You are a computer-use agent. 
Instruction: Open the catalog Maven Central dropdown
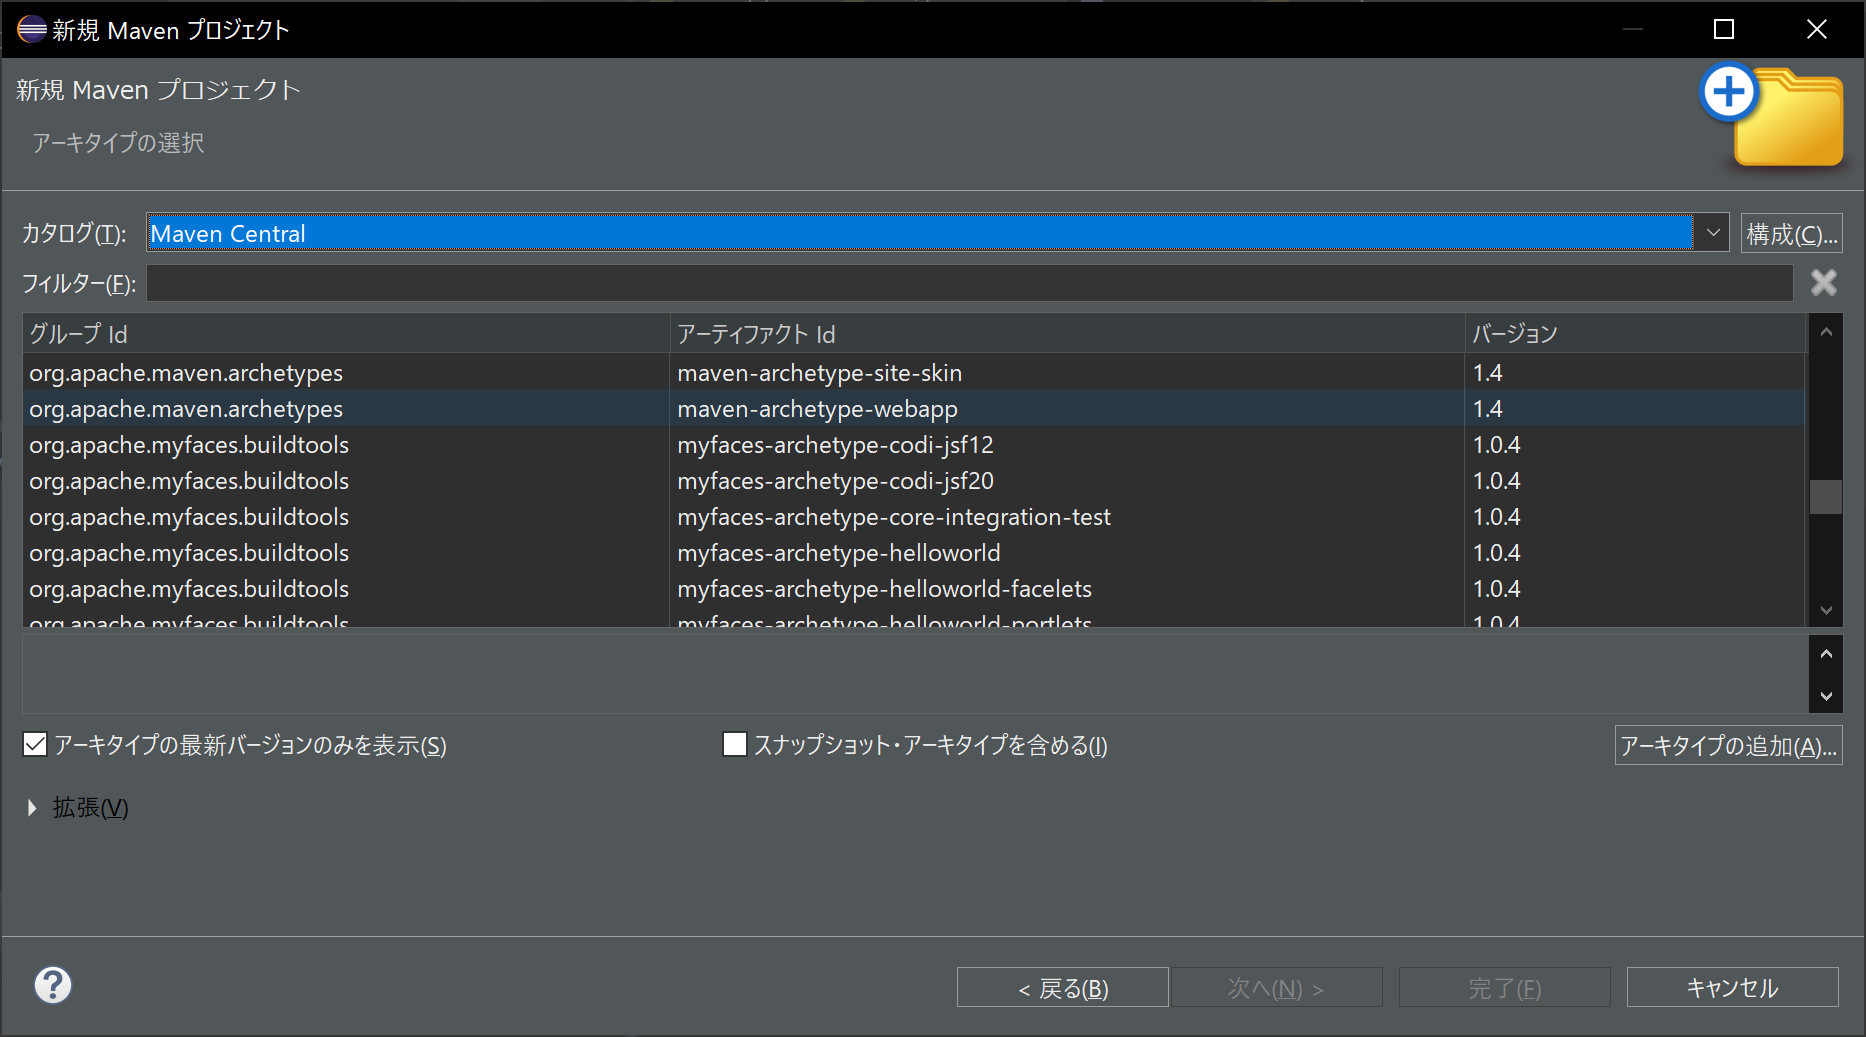[1712, 233]
